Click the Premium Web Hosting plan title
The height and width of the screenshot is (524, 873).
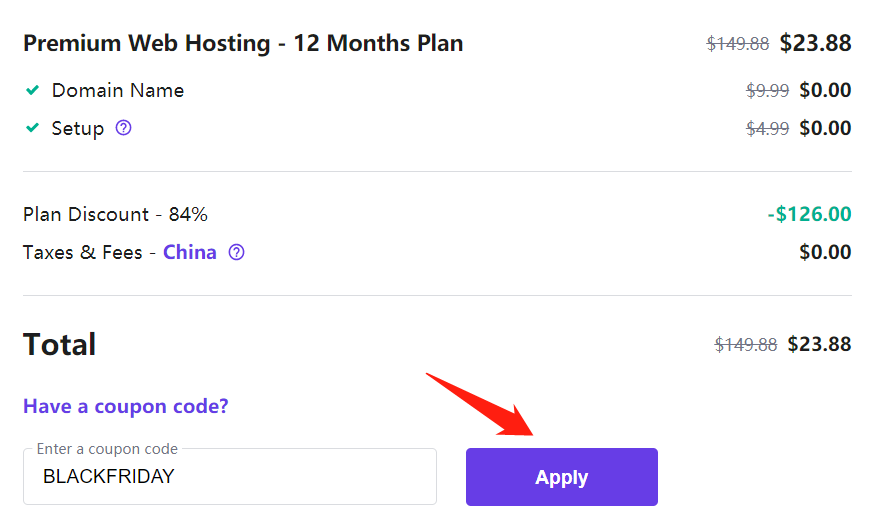pyautogui.click(x=243, y=44)
